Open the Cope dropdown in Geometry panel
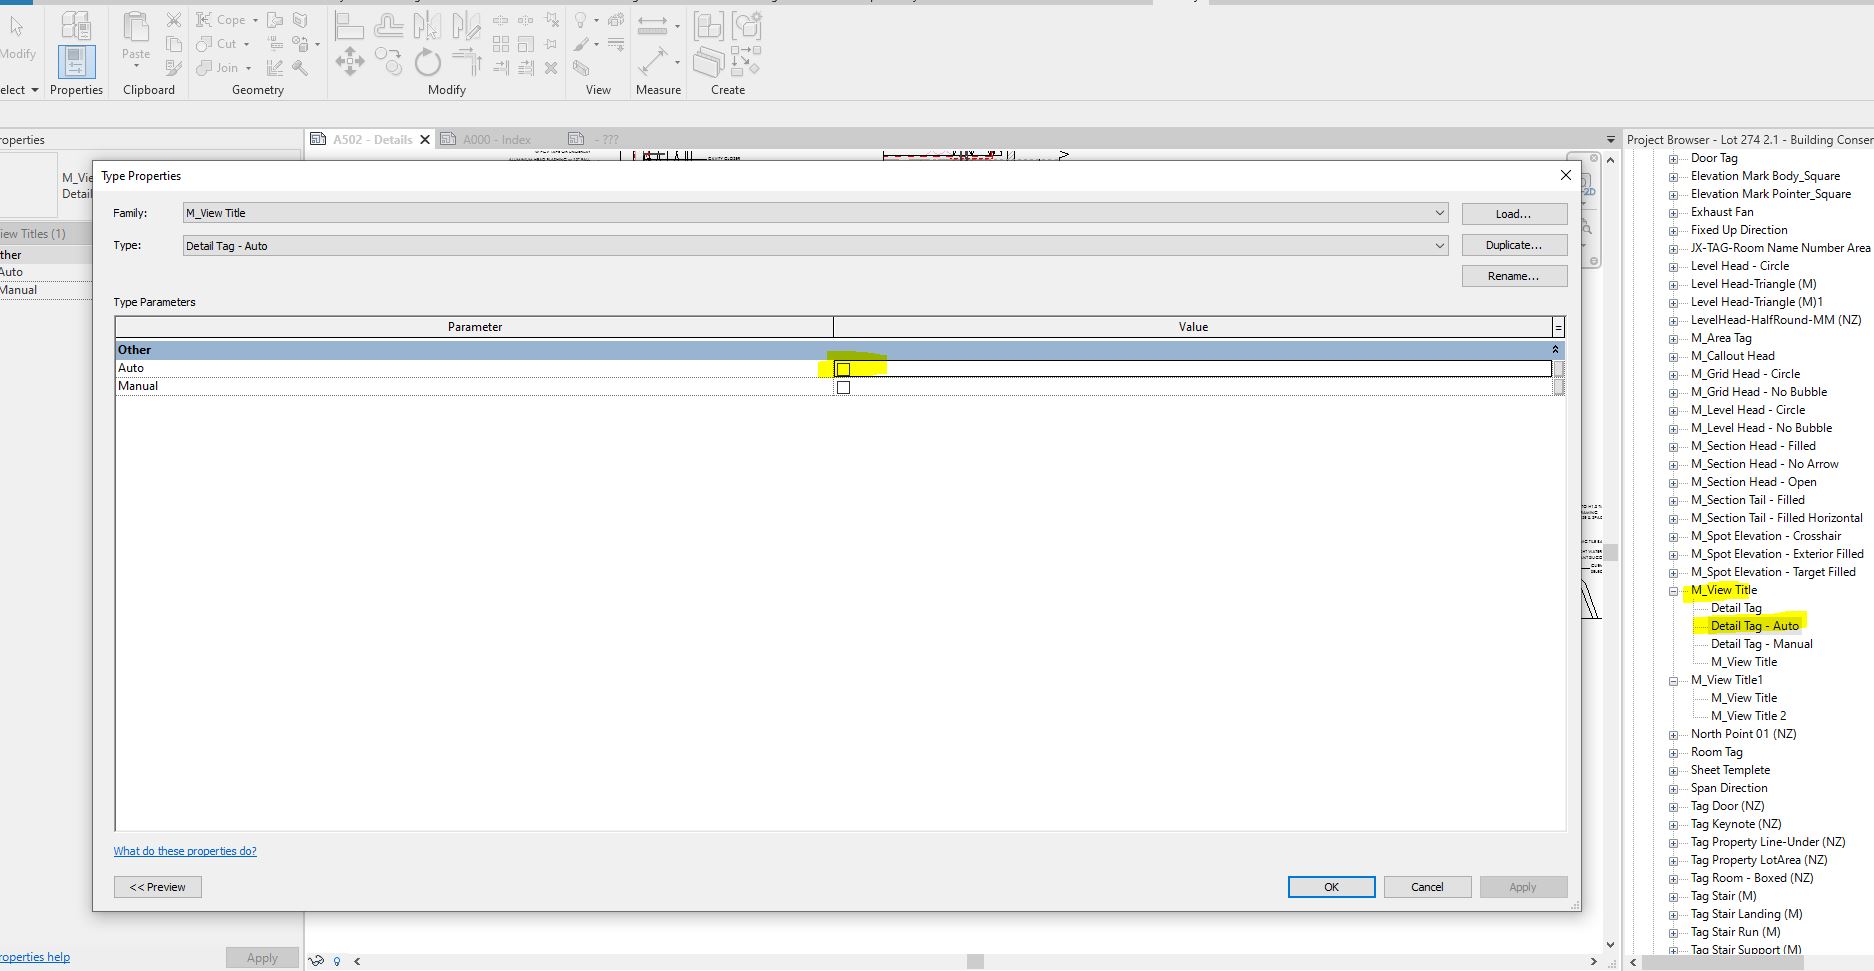Image resolution: width=1874 pixels, height=971 pixels. coord(255,20)
